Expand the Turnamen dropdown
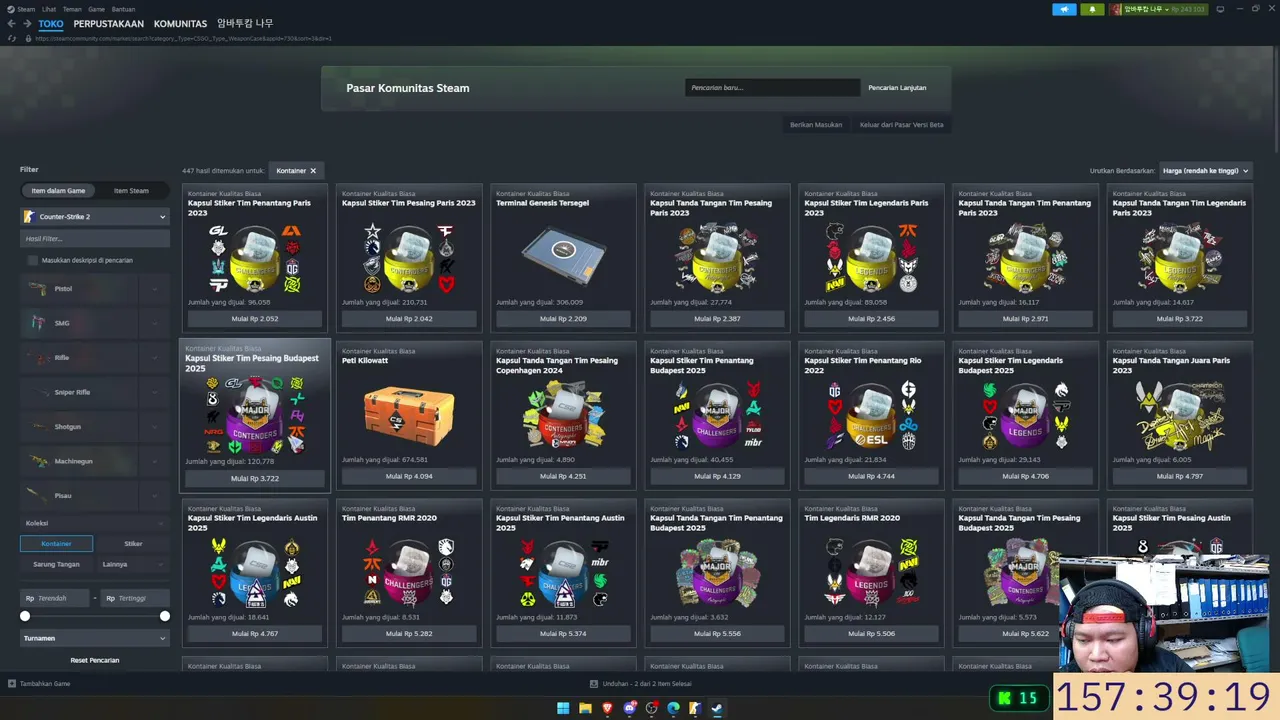 coord(95,638)
